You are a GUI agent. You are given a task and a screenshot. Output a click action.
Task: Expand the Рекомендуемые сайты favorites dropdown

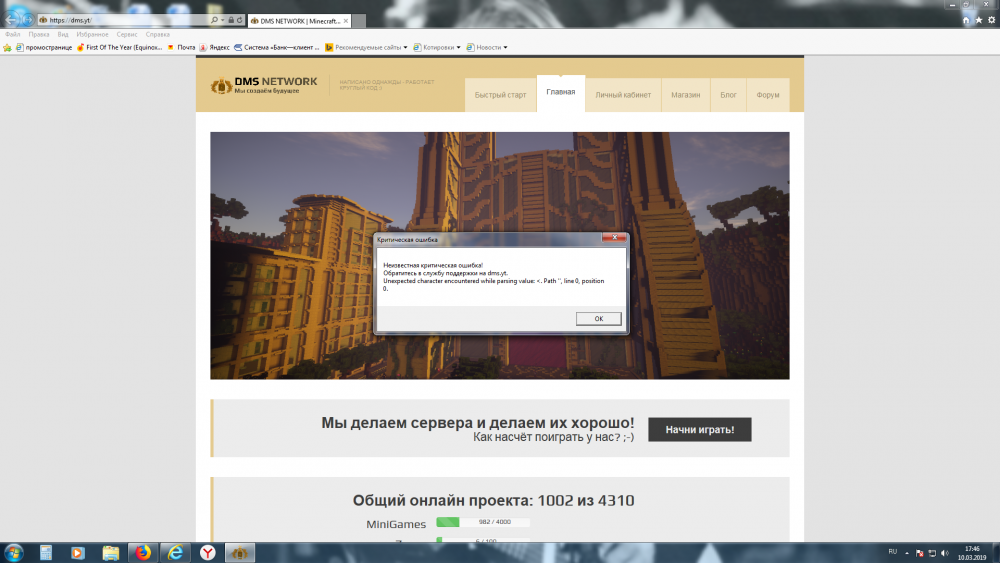tap(406, 47)
